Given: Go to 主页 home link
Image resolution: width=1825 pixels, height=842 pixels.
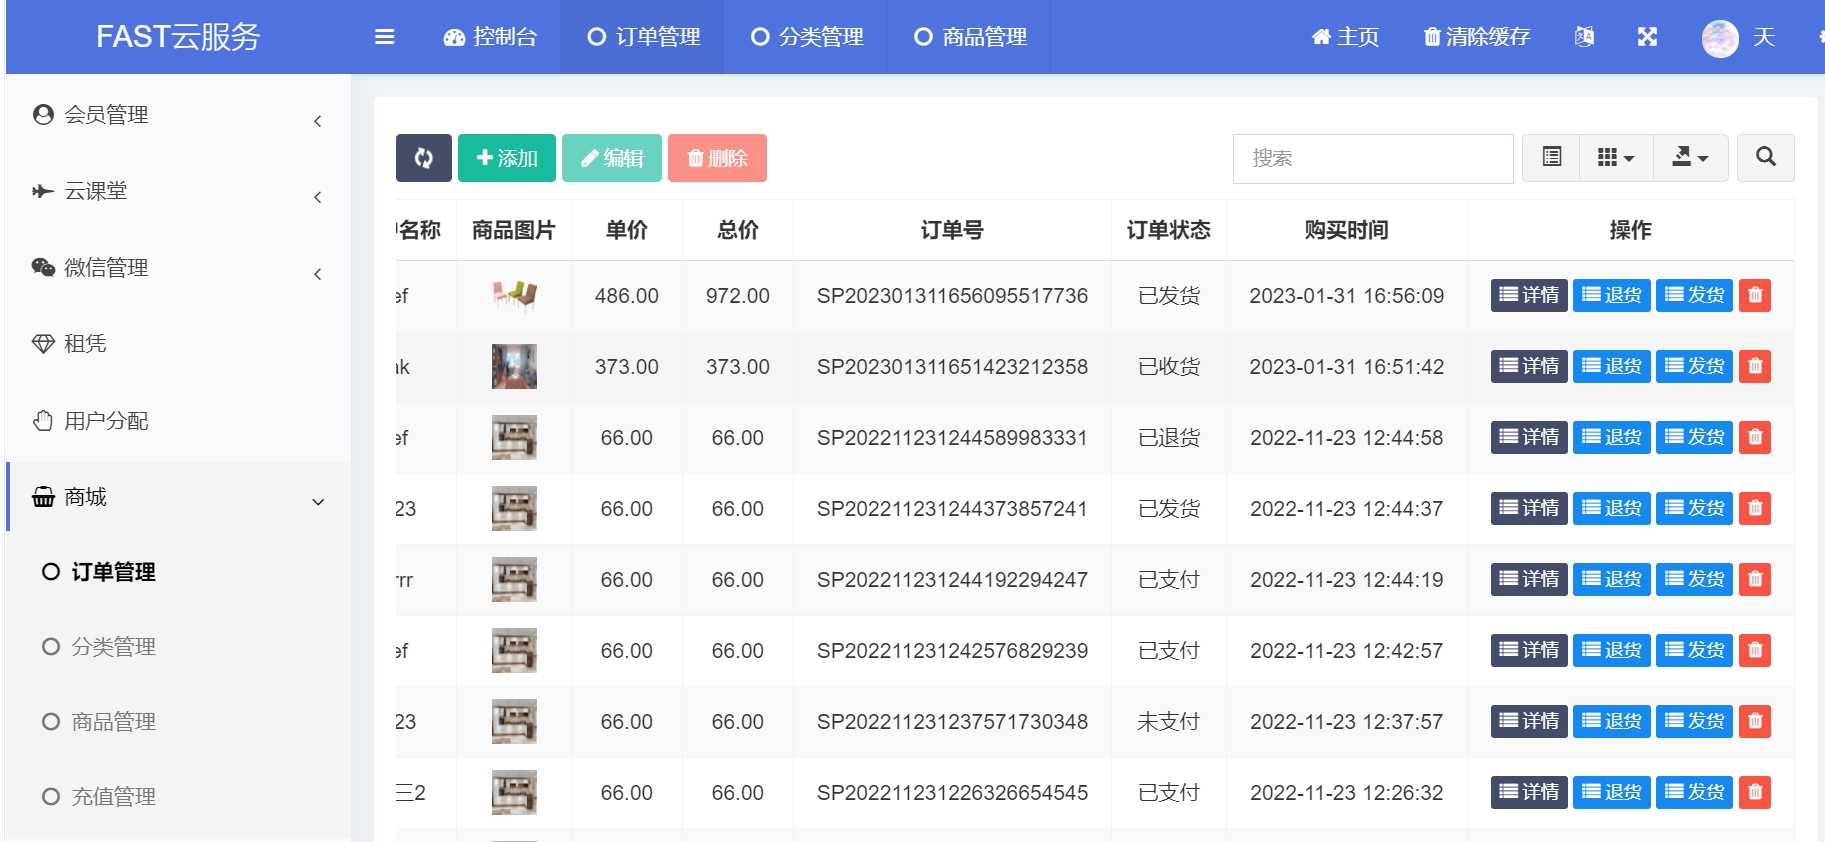Looking at the screenshot, I should (x=1345, y=37).
